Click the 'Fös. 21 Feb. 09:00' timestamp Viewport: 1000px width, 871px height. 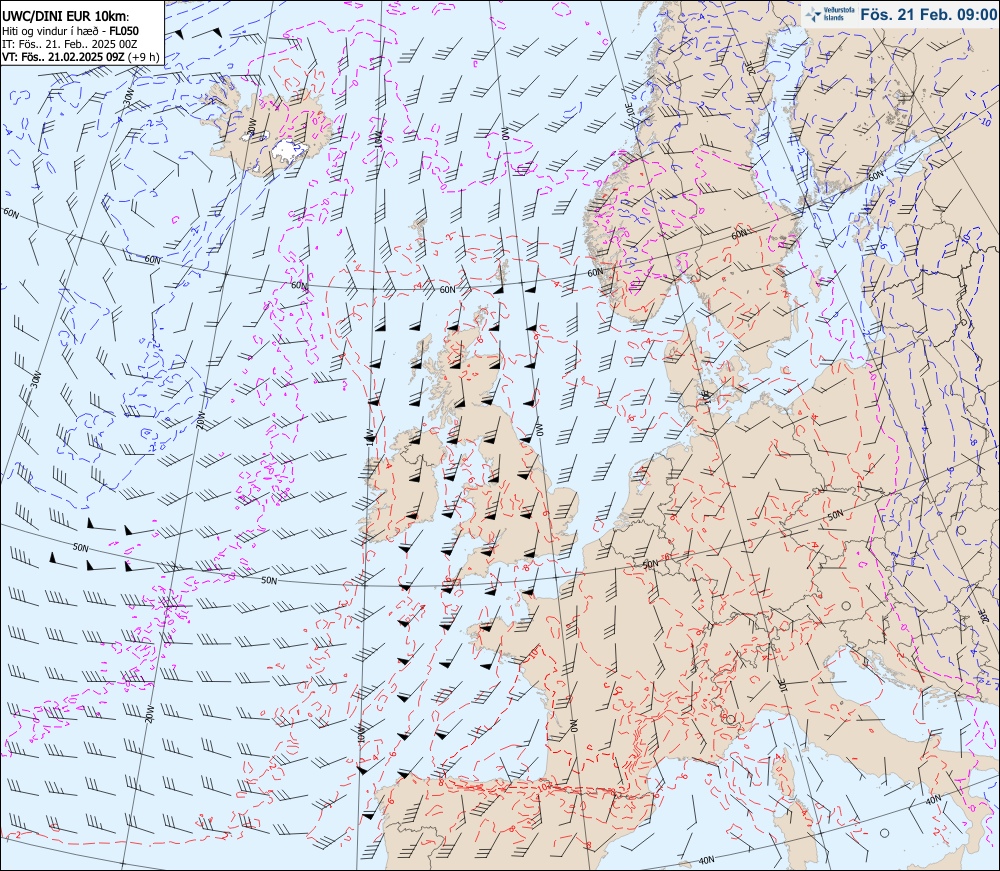coord(928,14)
